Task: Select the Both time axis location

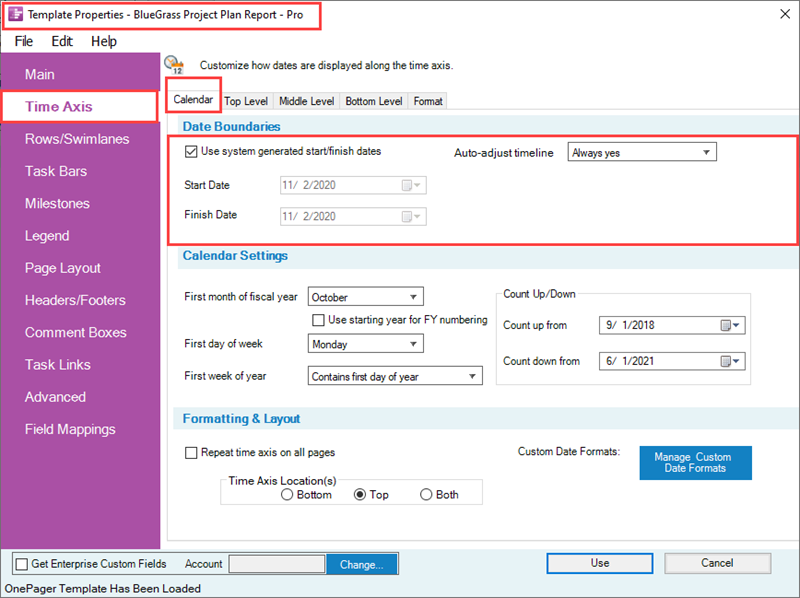Action: (426, 494)
